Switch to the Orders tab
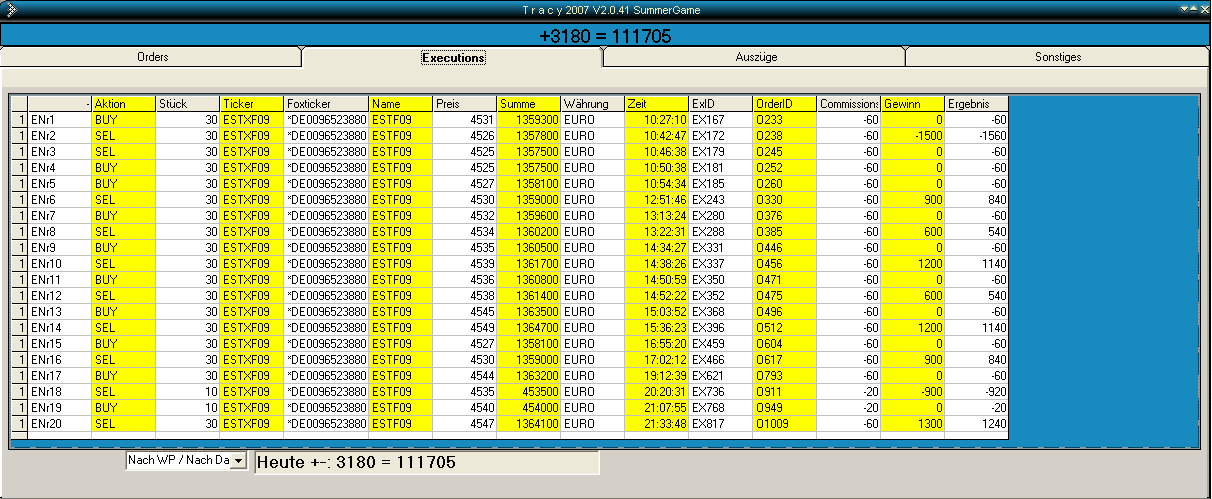 coord(152,57)
